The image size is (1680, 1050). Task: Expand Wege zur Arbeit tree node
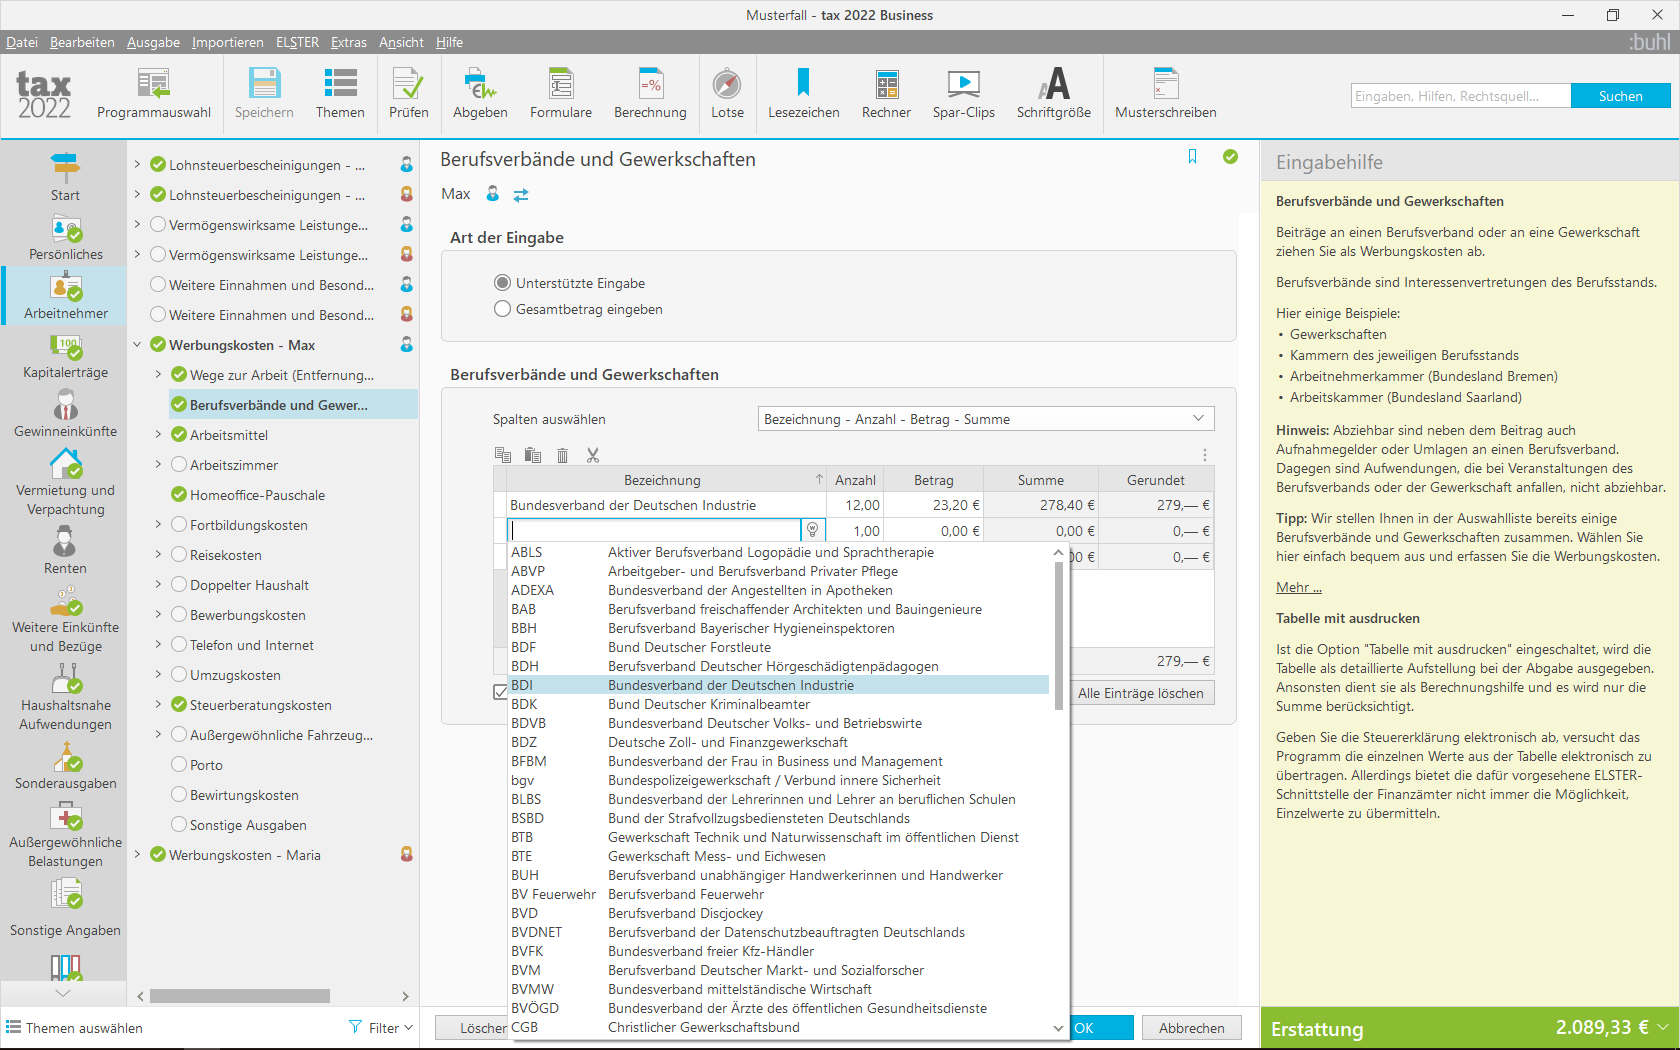click(x=158, y=374)
